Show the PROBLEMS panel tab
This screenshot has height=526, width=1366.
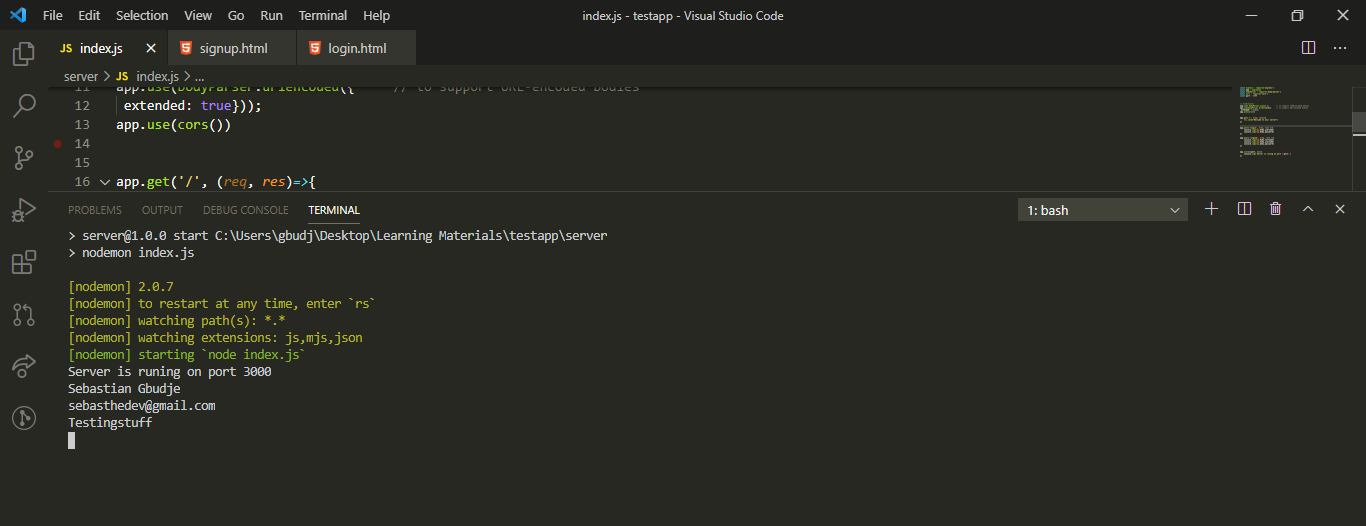(x=95, y=210)
